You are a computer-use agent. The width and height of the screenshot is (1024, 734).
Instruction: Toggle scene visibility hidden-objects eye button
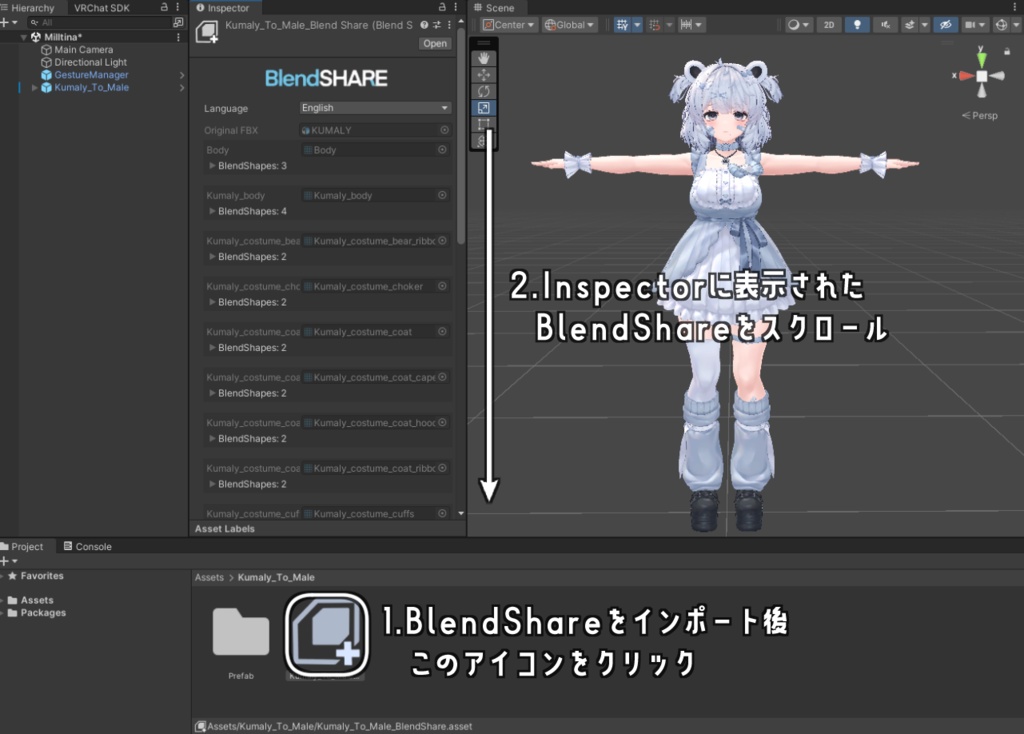click(945, 25)
